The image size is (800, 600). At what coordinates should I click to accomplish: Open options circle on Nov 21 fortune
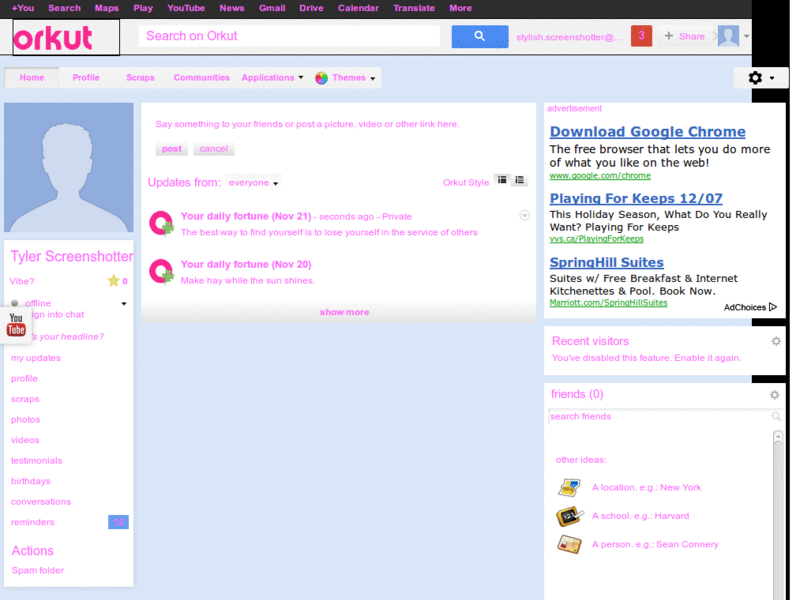click(x=524, y=215)
